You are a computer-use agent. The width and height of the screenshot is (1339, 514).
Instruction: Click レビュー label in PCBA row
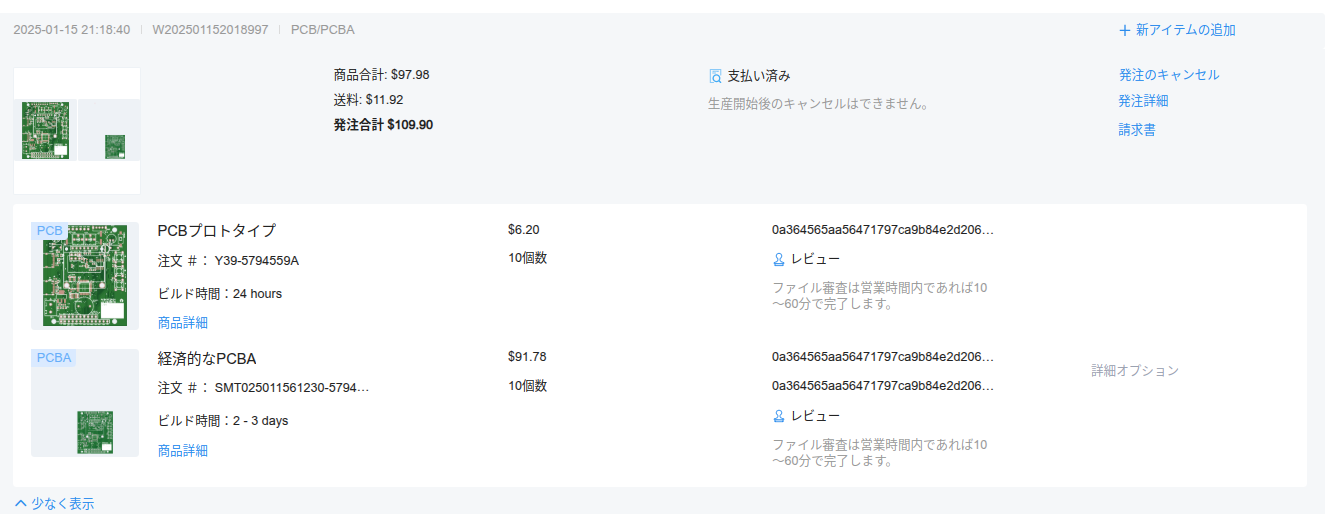click(x=815, y=416)
